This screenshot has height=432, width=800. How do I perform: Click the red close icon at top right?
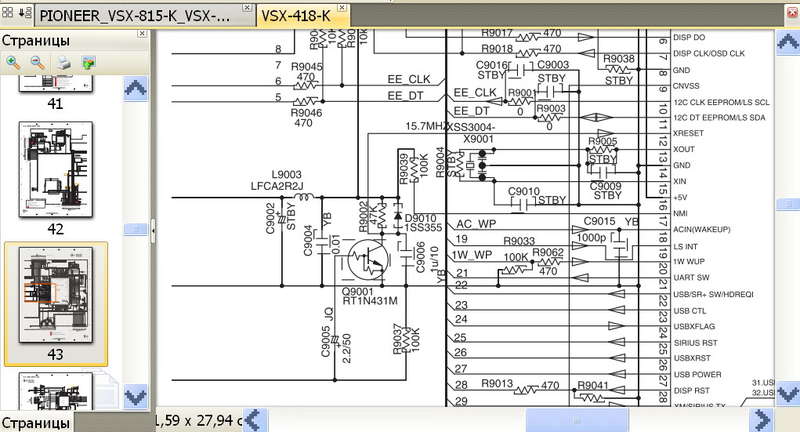click(793, 14)
